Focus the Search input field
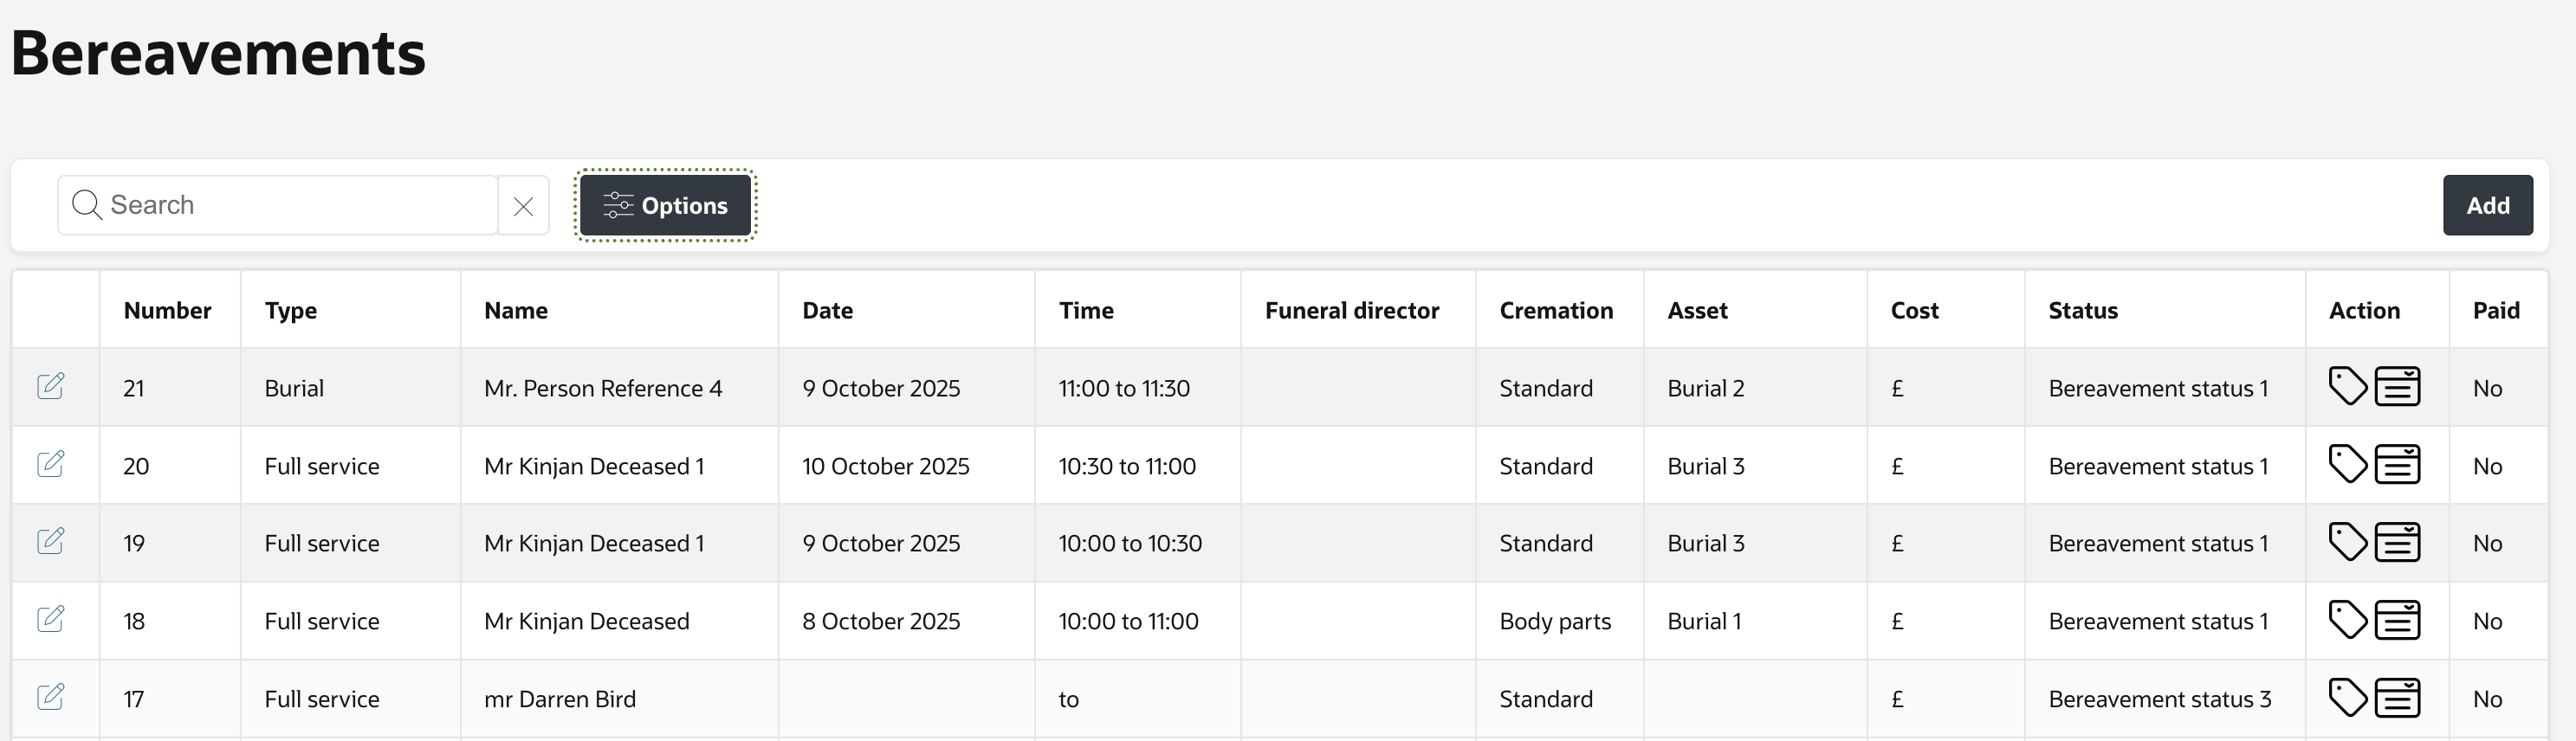Viewport: 2576px width, 741px height. [300, 206]
